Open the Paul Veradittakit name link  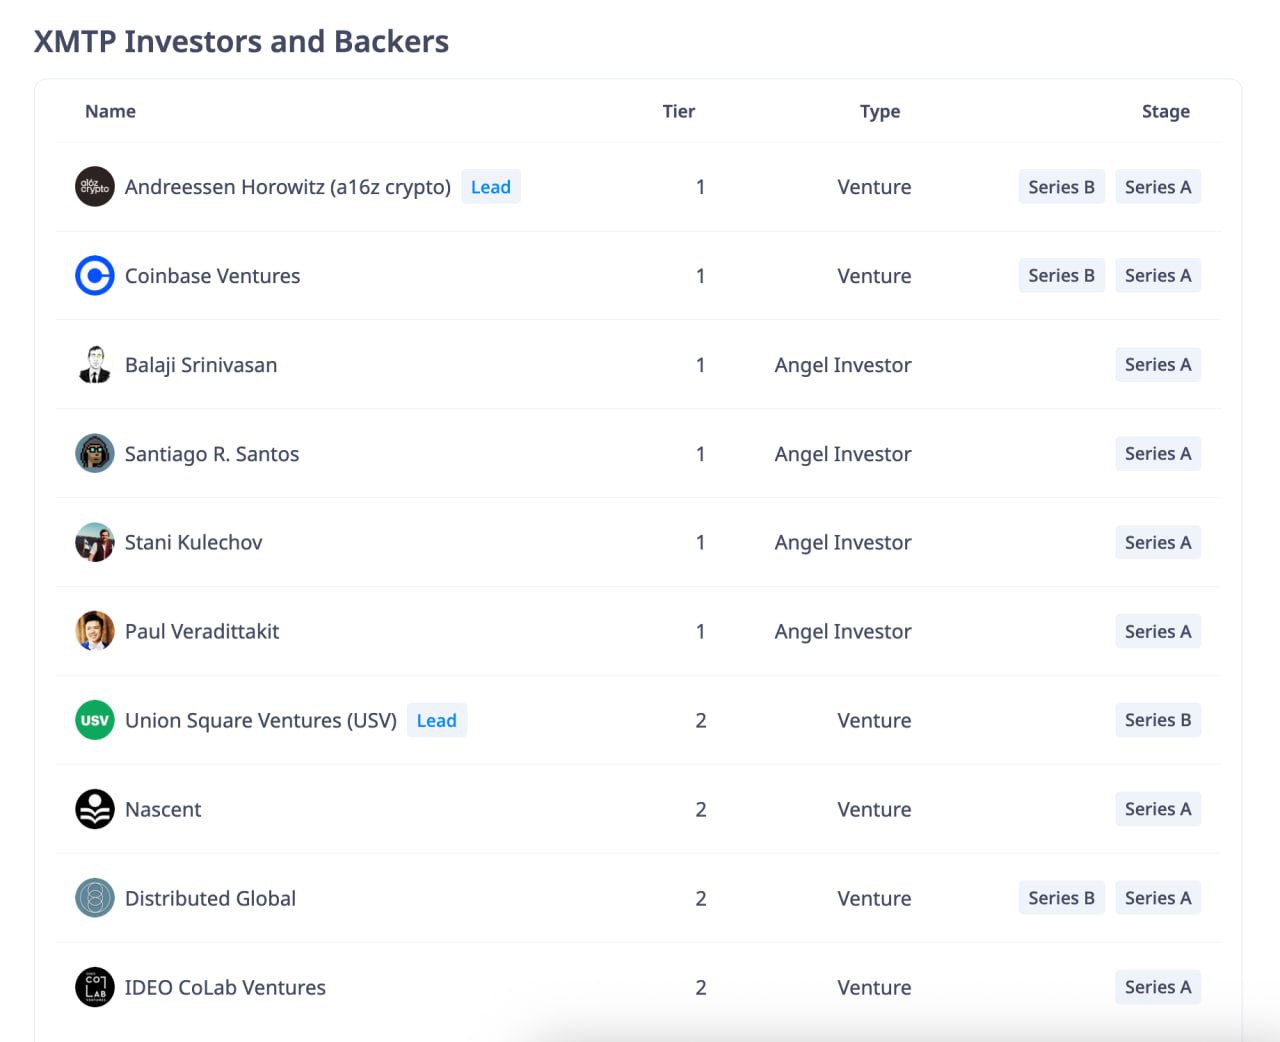(202, 631)
